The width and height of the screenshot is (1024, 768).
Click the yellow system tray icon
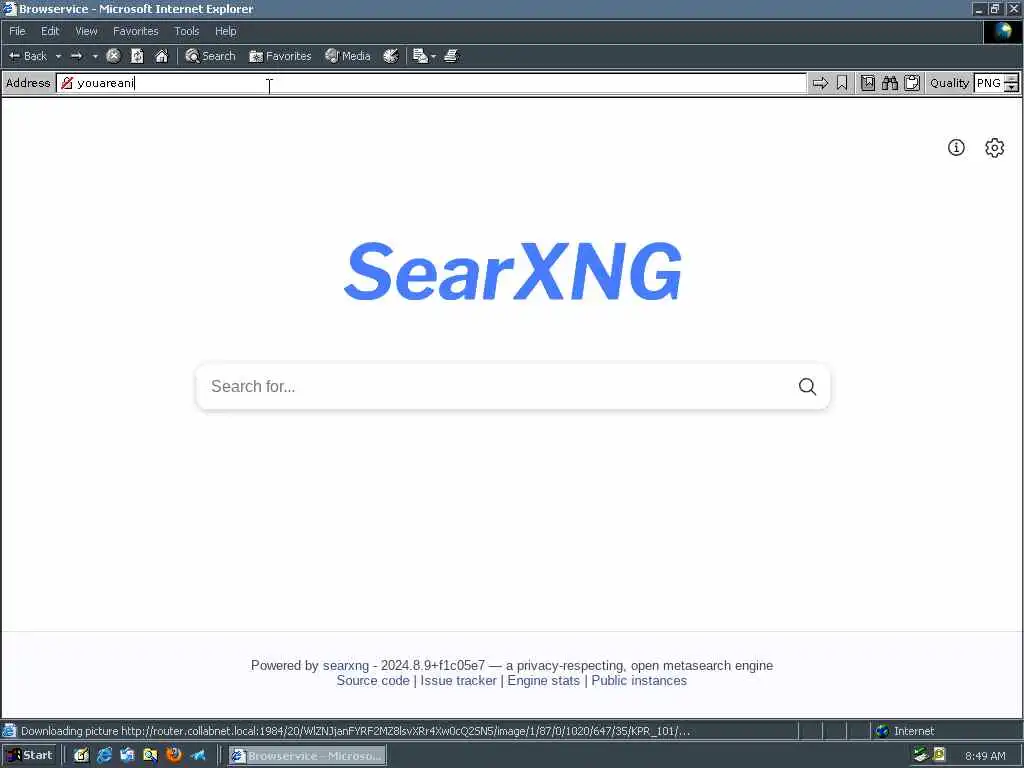click(939, 755)
